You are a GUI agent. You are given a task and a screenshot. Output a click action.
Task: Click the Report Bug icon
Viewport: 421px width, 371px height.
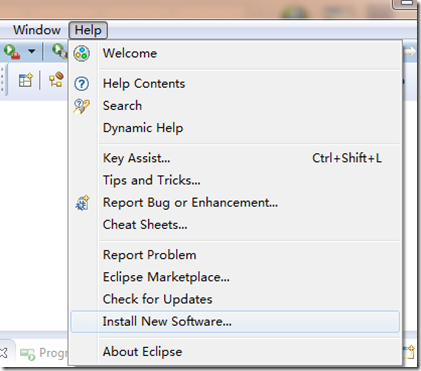tap(82, 203)
